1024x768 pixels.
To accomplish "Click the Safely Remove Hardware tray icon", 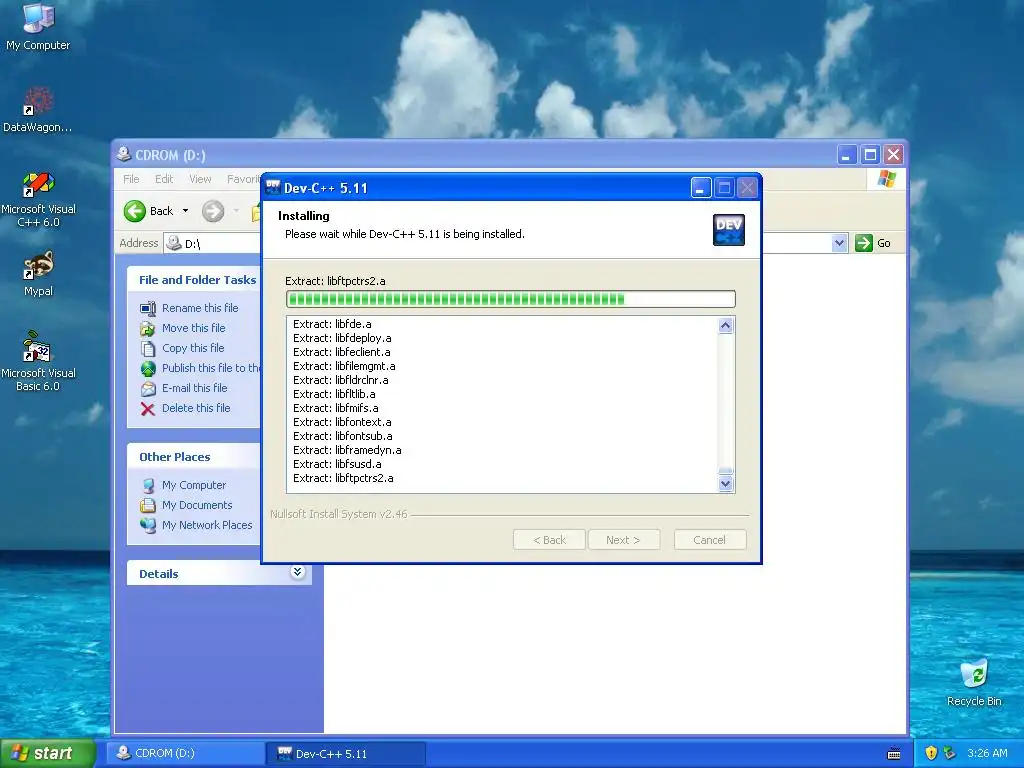I will point(950,753).
